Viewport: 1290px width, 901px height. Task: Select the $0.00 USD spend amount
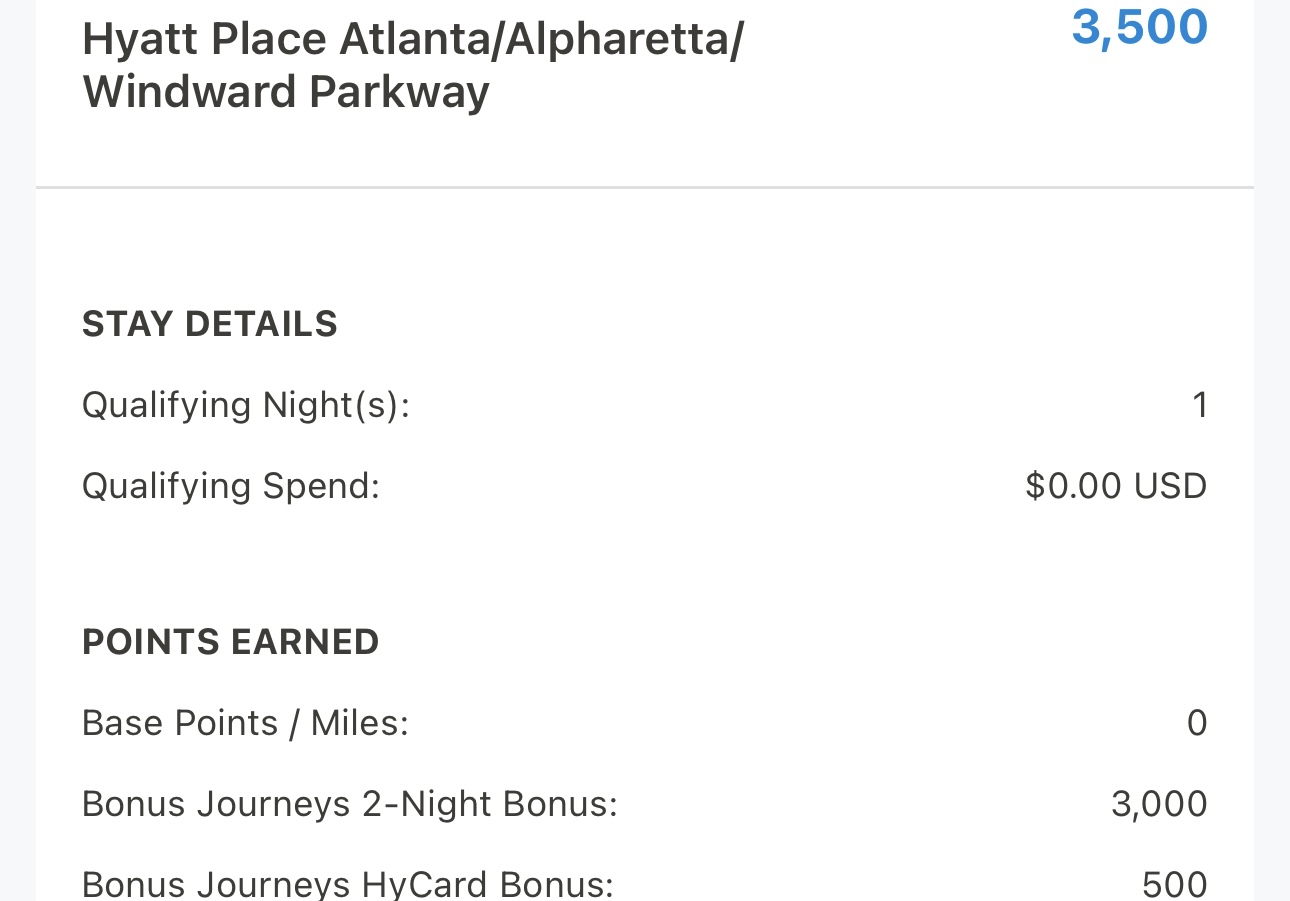1116,486
